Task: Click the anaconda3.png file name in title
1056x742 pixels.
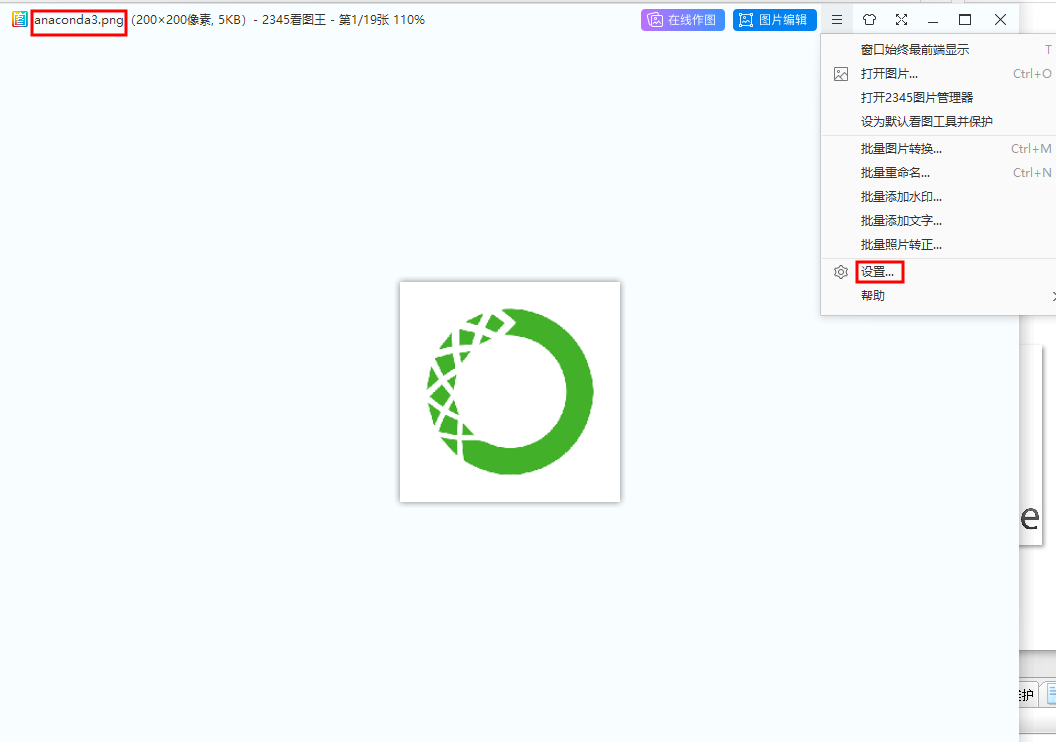Action: (79, 20)
